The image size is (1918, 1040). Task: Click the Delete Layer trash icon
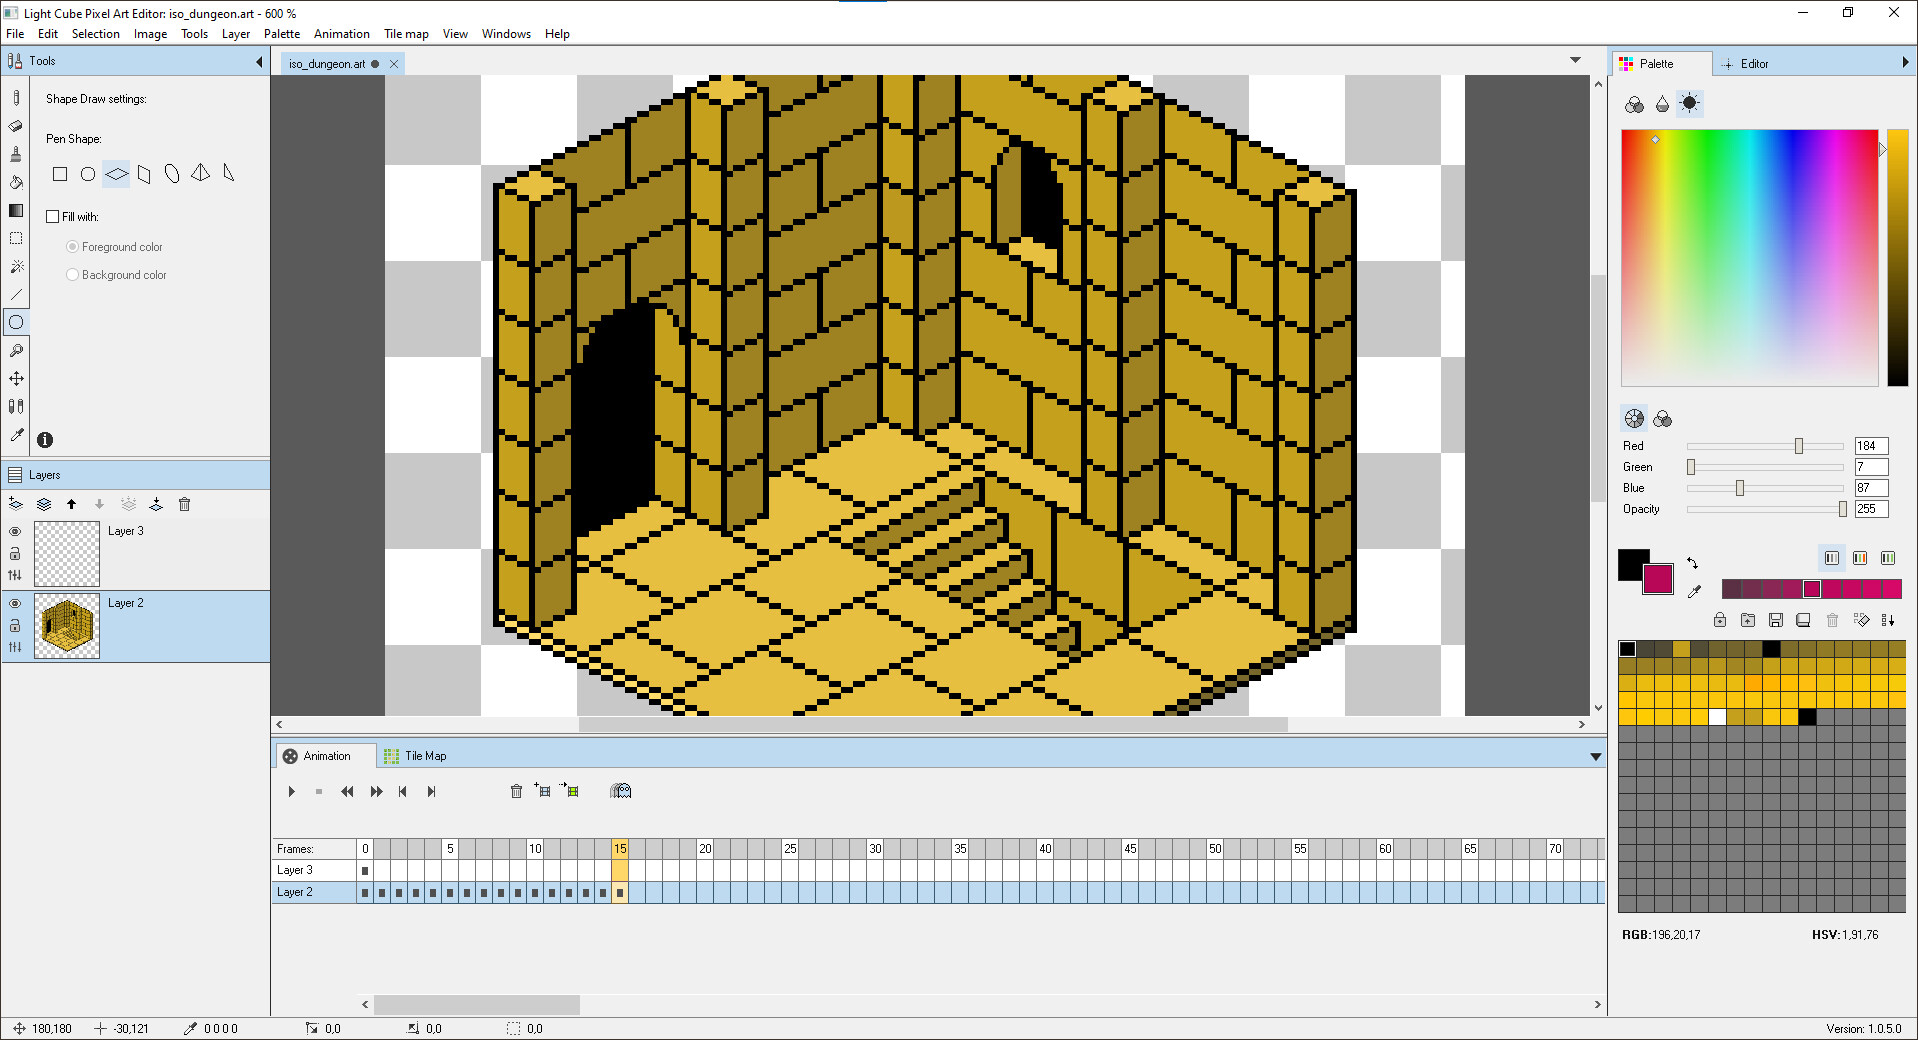(184, 505)
